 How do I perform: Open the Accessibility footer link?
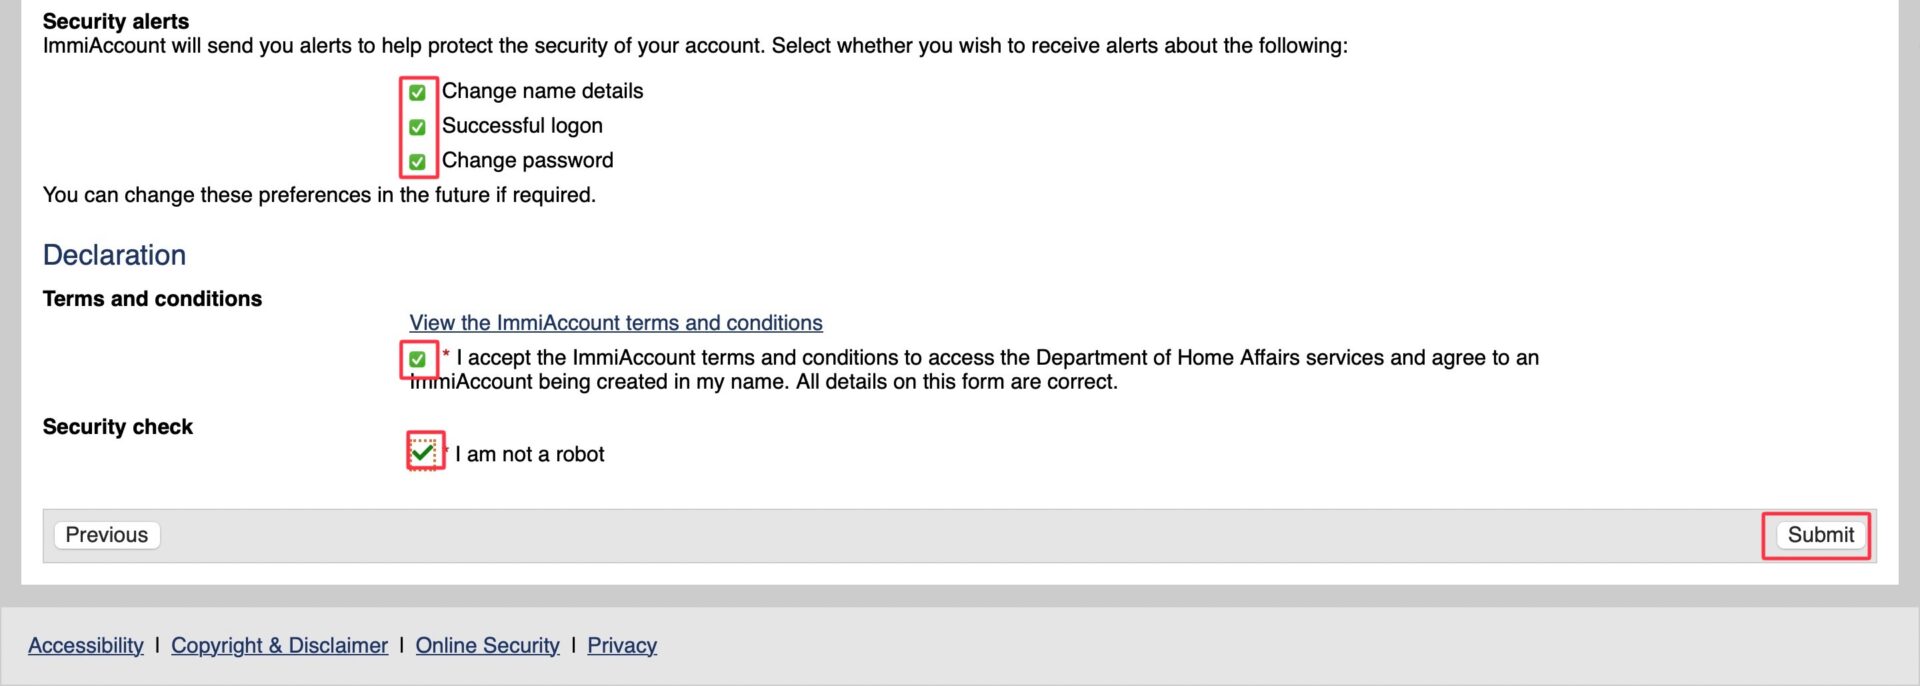(86, 646)
